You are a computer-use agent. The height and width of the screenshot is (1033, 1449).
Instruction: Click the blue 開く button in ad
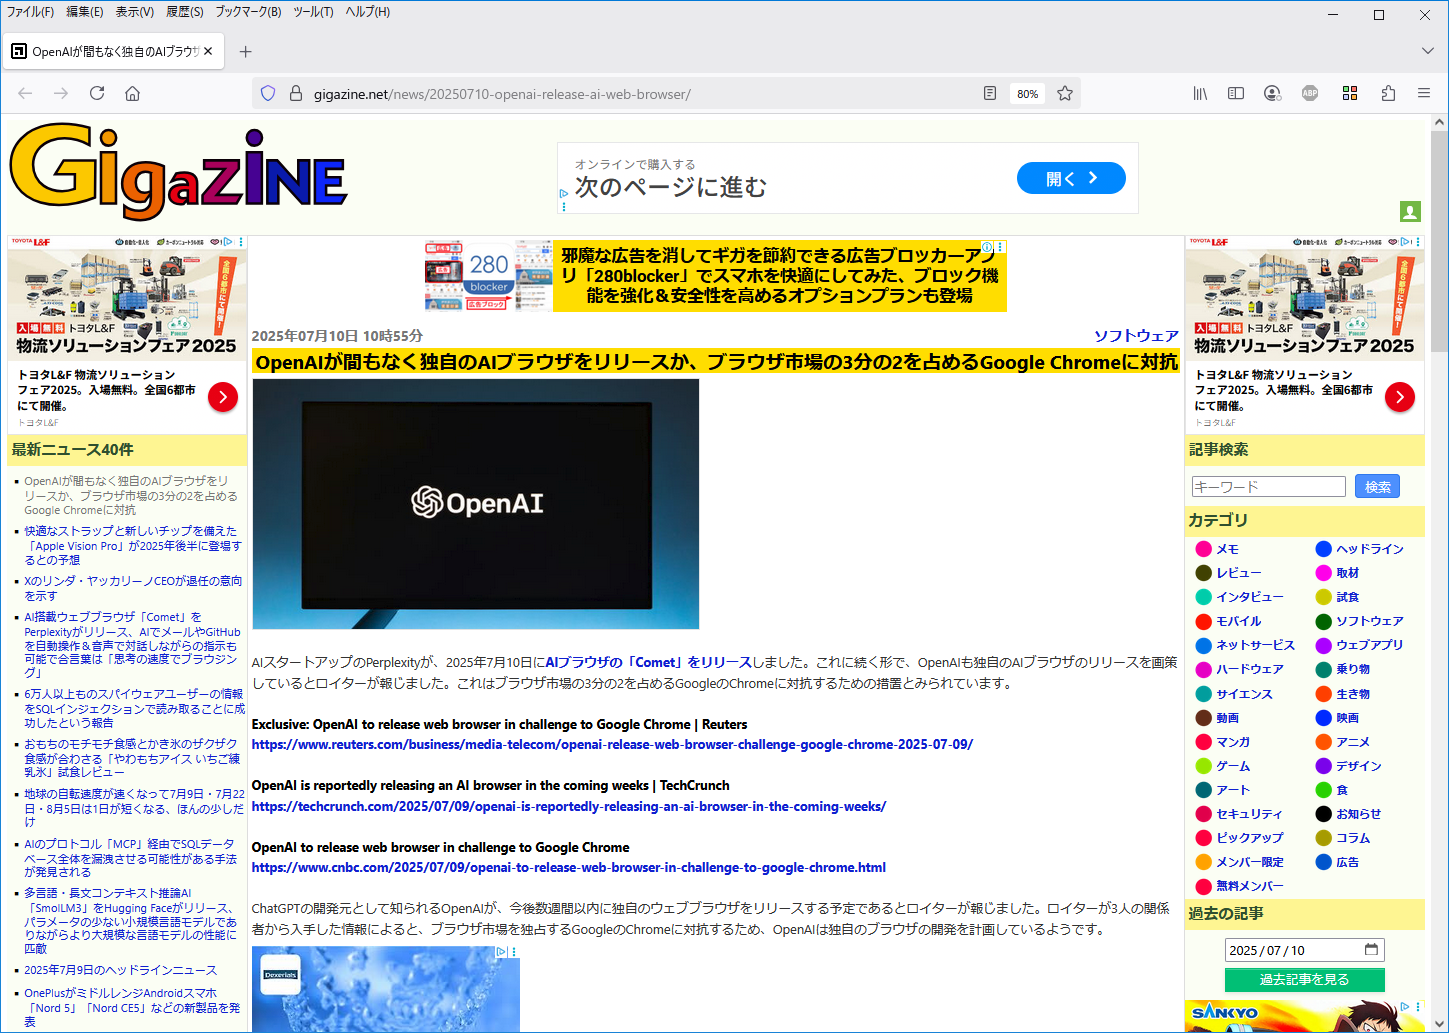1071,178
